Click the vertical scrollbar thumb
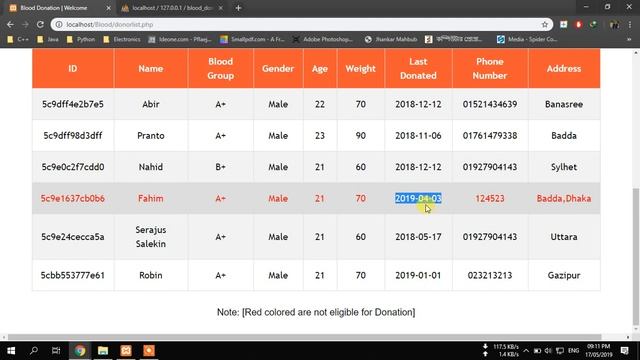Screen dimensions: 640x360 tap(636, 257)
